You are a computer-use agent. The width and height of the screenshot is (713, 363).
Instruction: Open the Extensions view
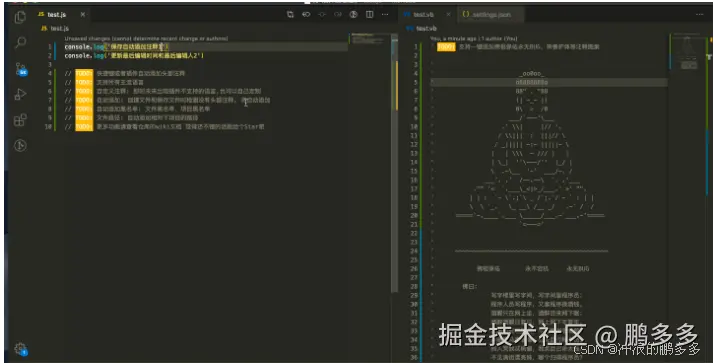[20, 120]
